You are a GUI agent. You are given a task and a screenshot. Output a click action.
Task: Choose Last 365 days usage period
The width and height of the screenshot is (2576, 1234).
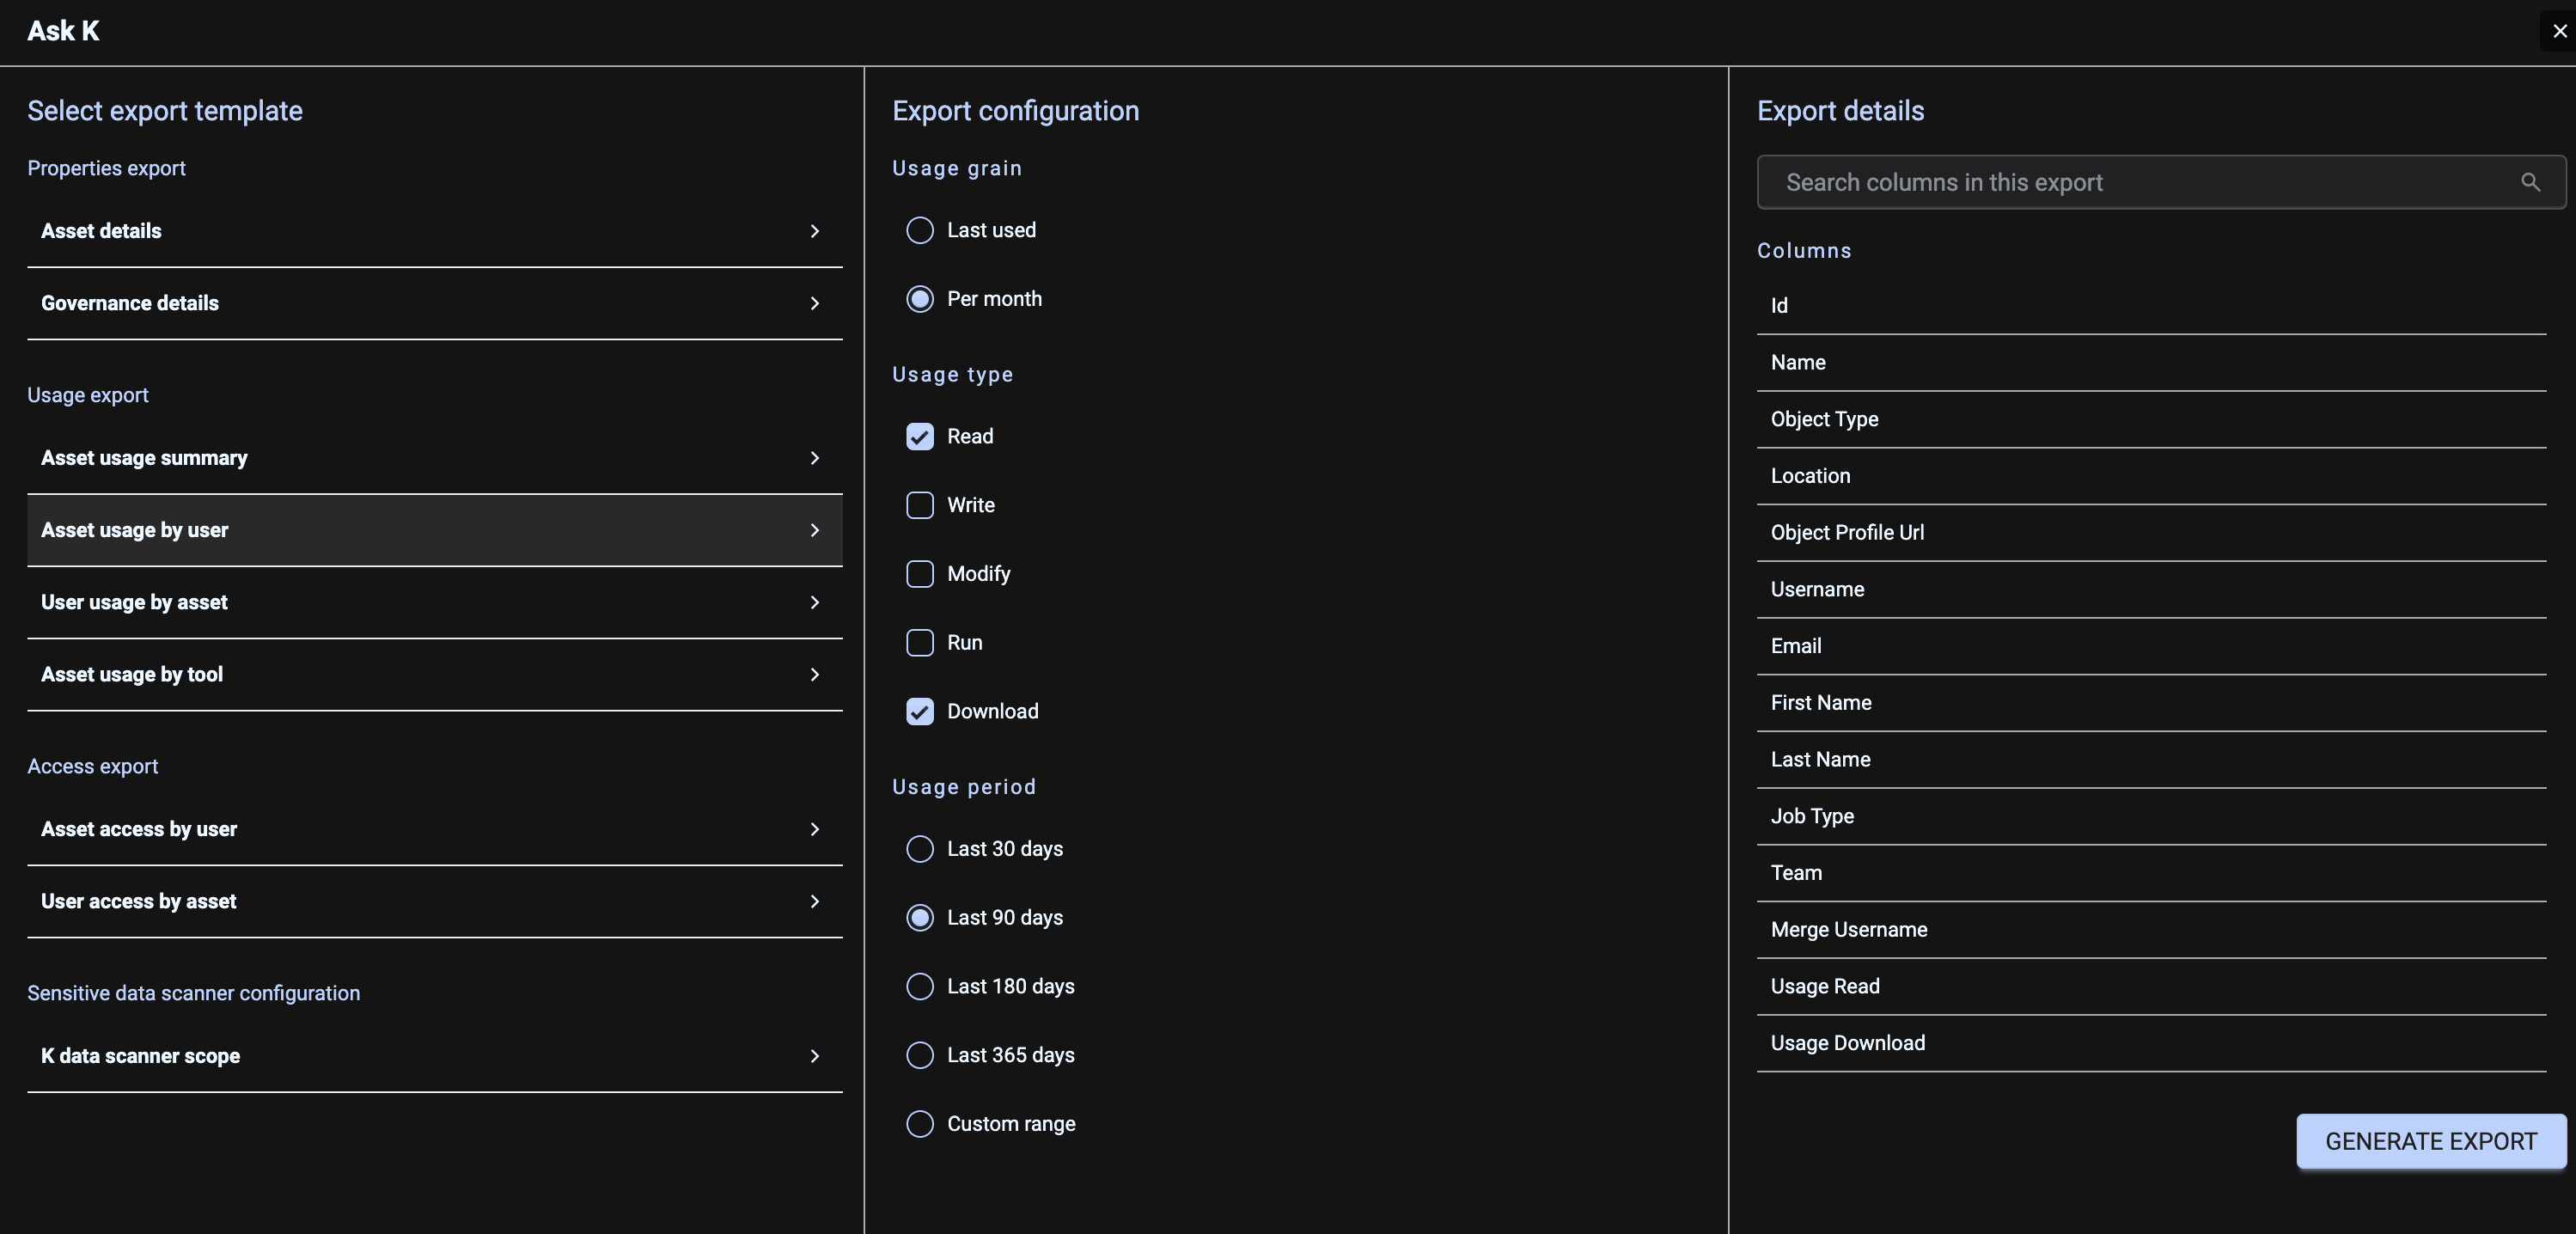[919, 1055]
